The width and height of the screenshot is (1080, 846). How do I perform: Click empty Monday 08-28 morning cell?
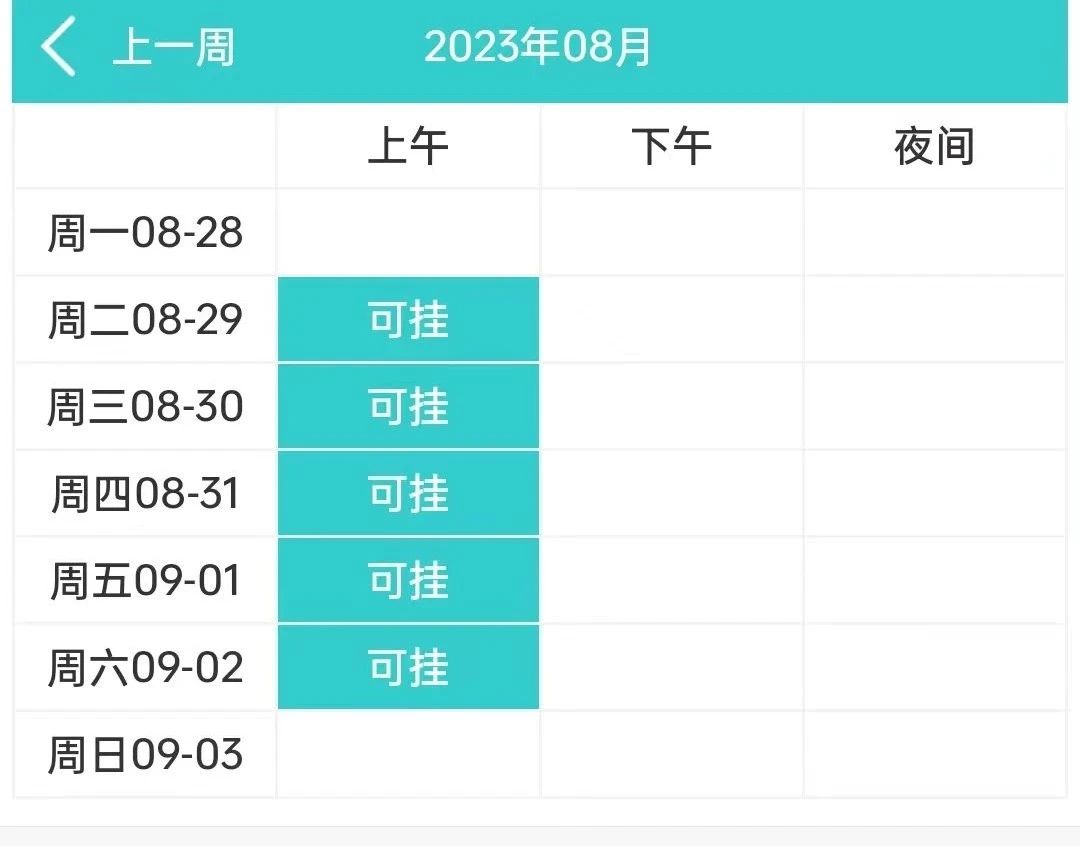pyautogui.click(x=408, y=232)
